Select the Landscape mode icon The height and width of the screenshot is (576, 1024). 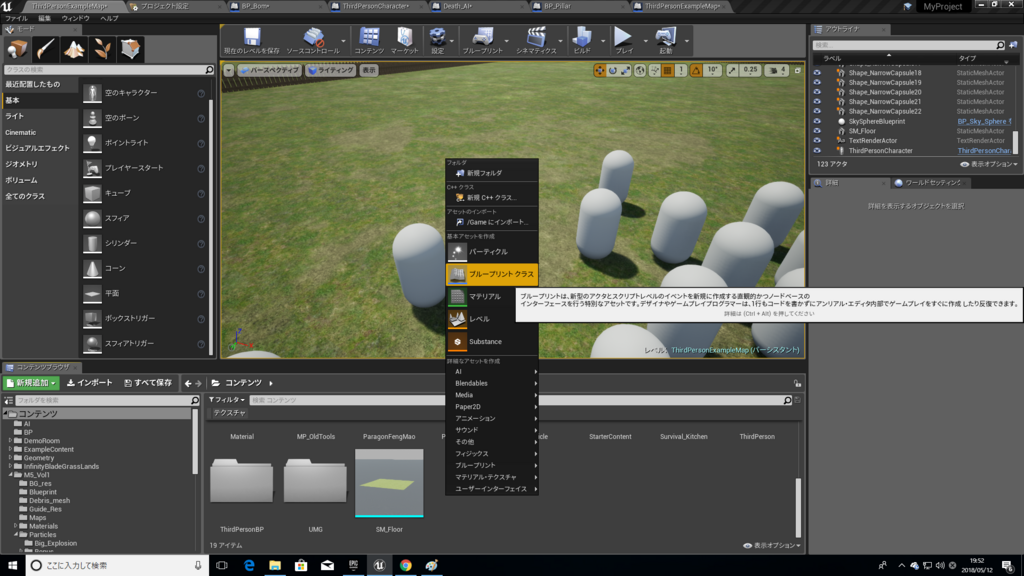click(x=74, y=49)
